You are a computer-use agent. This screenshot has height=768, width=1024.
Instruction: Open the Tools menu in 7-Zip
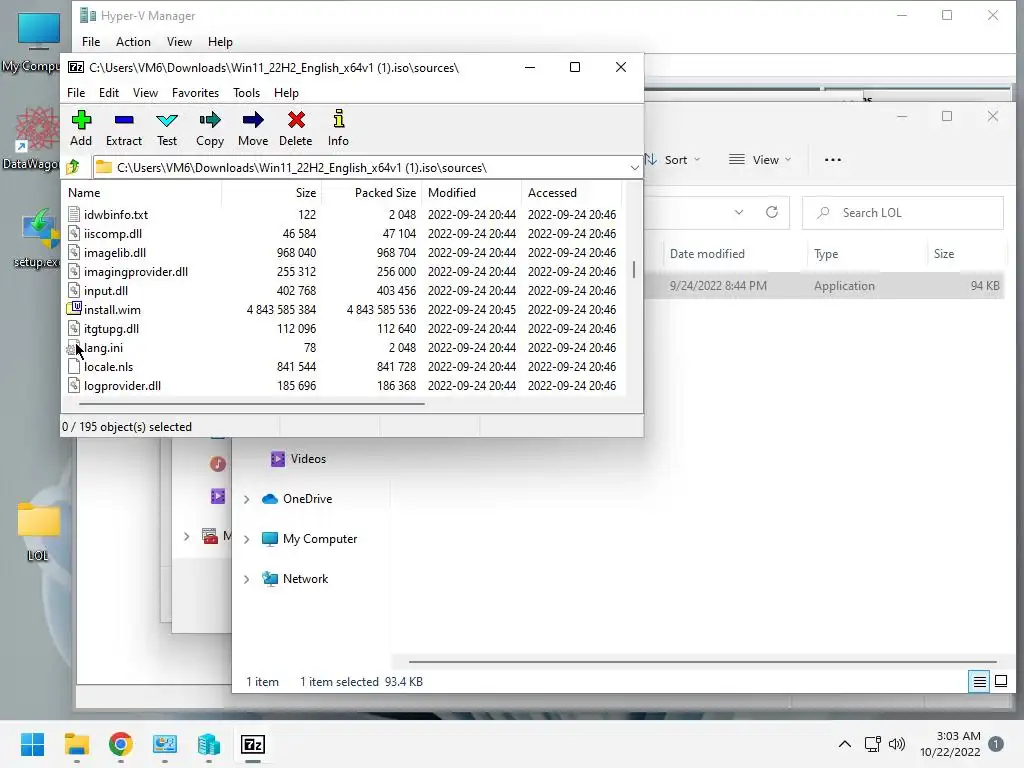coord(246,93)
